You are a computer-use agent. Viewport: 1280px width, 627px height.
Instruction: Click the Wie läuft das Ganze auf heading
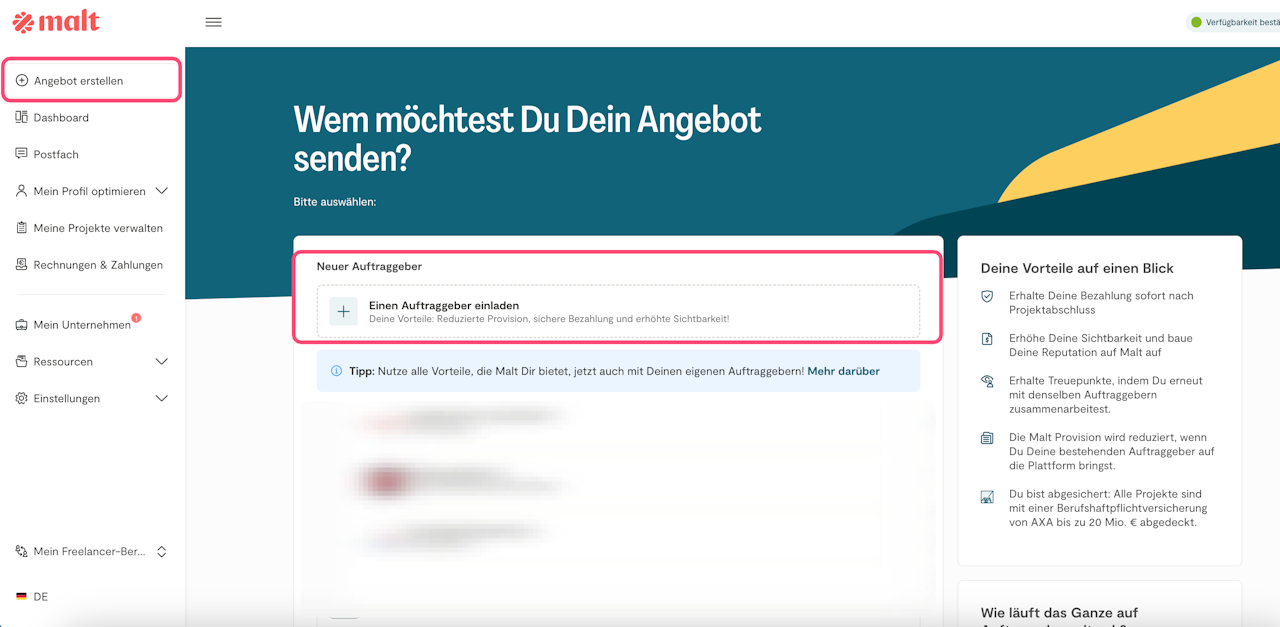1059,612
